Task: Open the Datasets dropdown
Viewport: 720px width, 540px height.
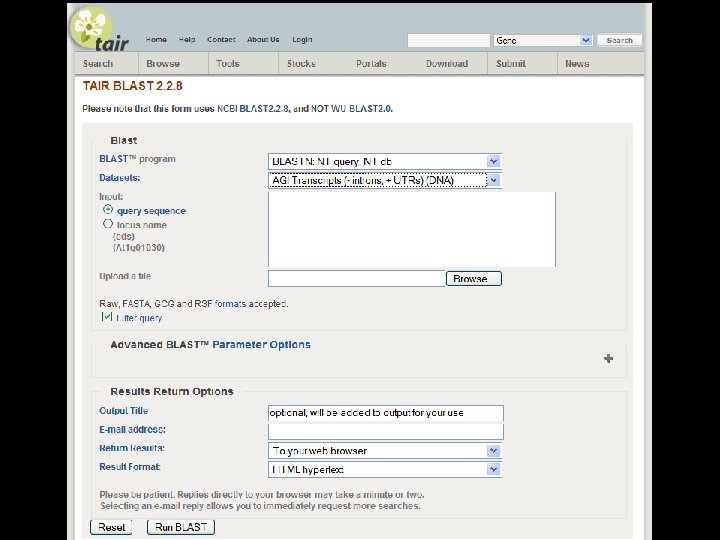Action: 384,180
